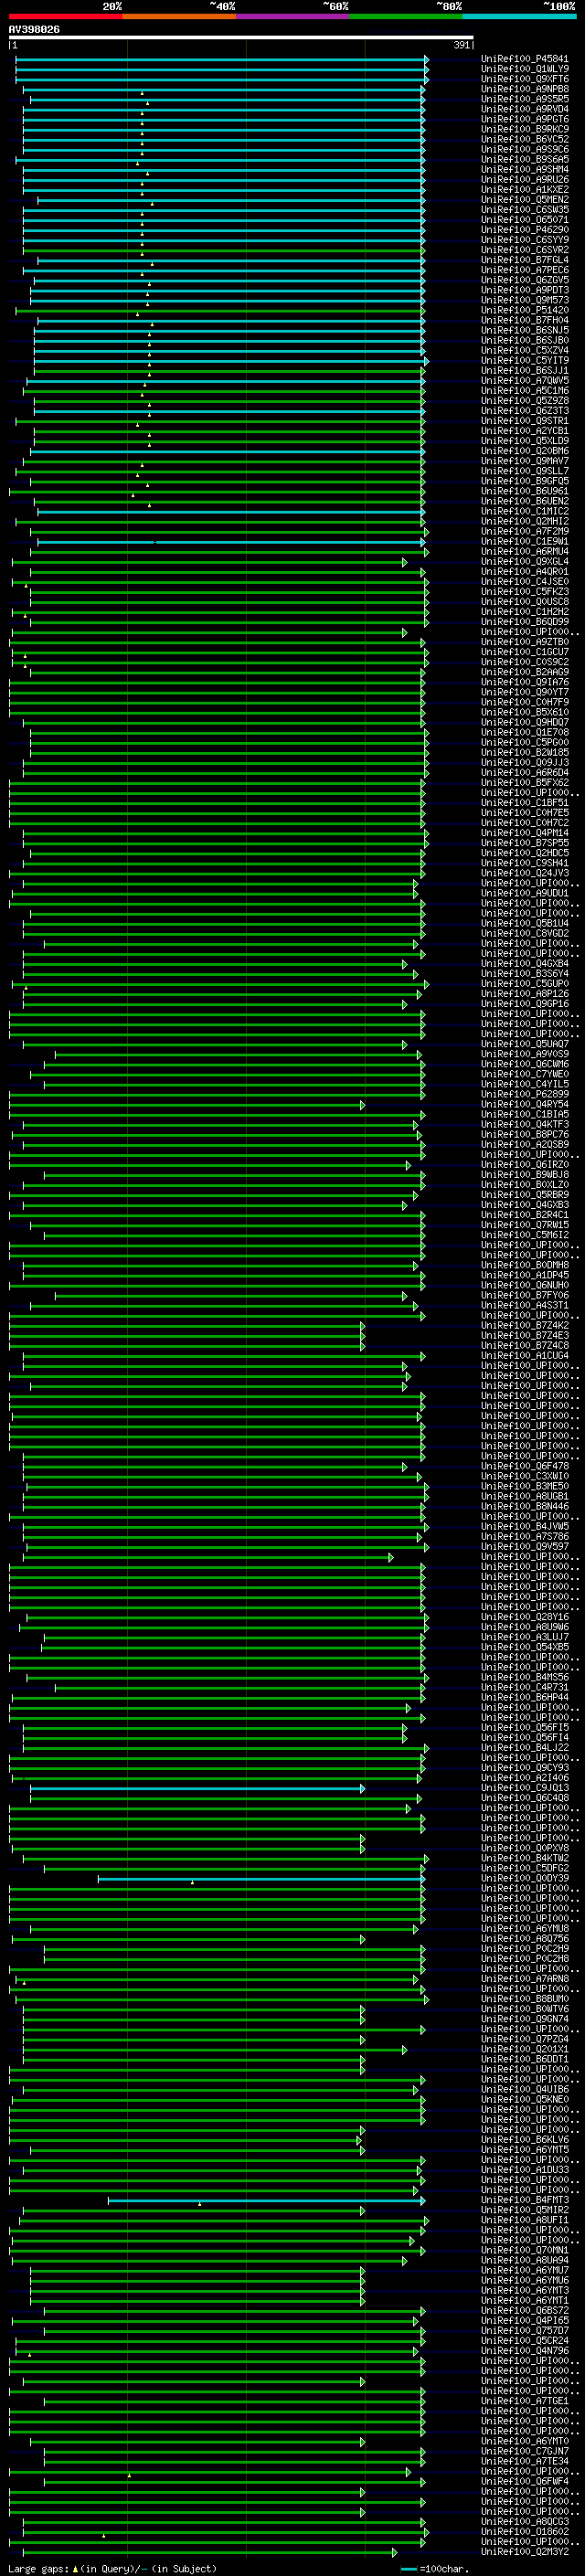
Task: Select hit label UniRef100_B3S6Y4
Action: tap(525, 974)
